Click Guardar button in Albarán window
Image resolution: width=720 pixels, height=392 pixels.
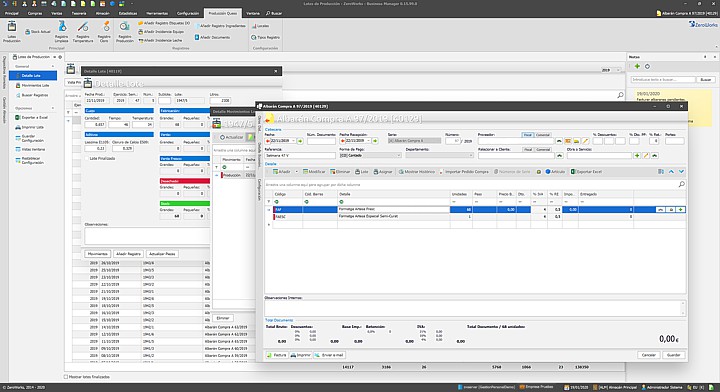673,355
